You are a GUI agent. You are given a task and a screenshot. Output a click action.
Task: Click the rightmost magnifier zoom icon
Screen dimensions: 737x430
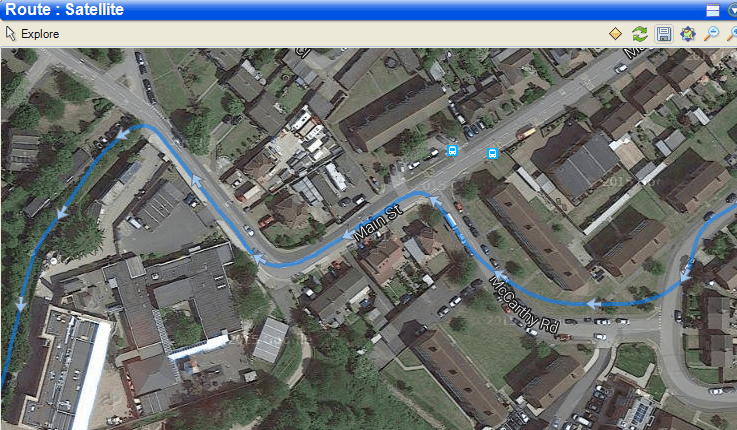[732, 34]
